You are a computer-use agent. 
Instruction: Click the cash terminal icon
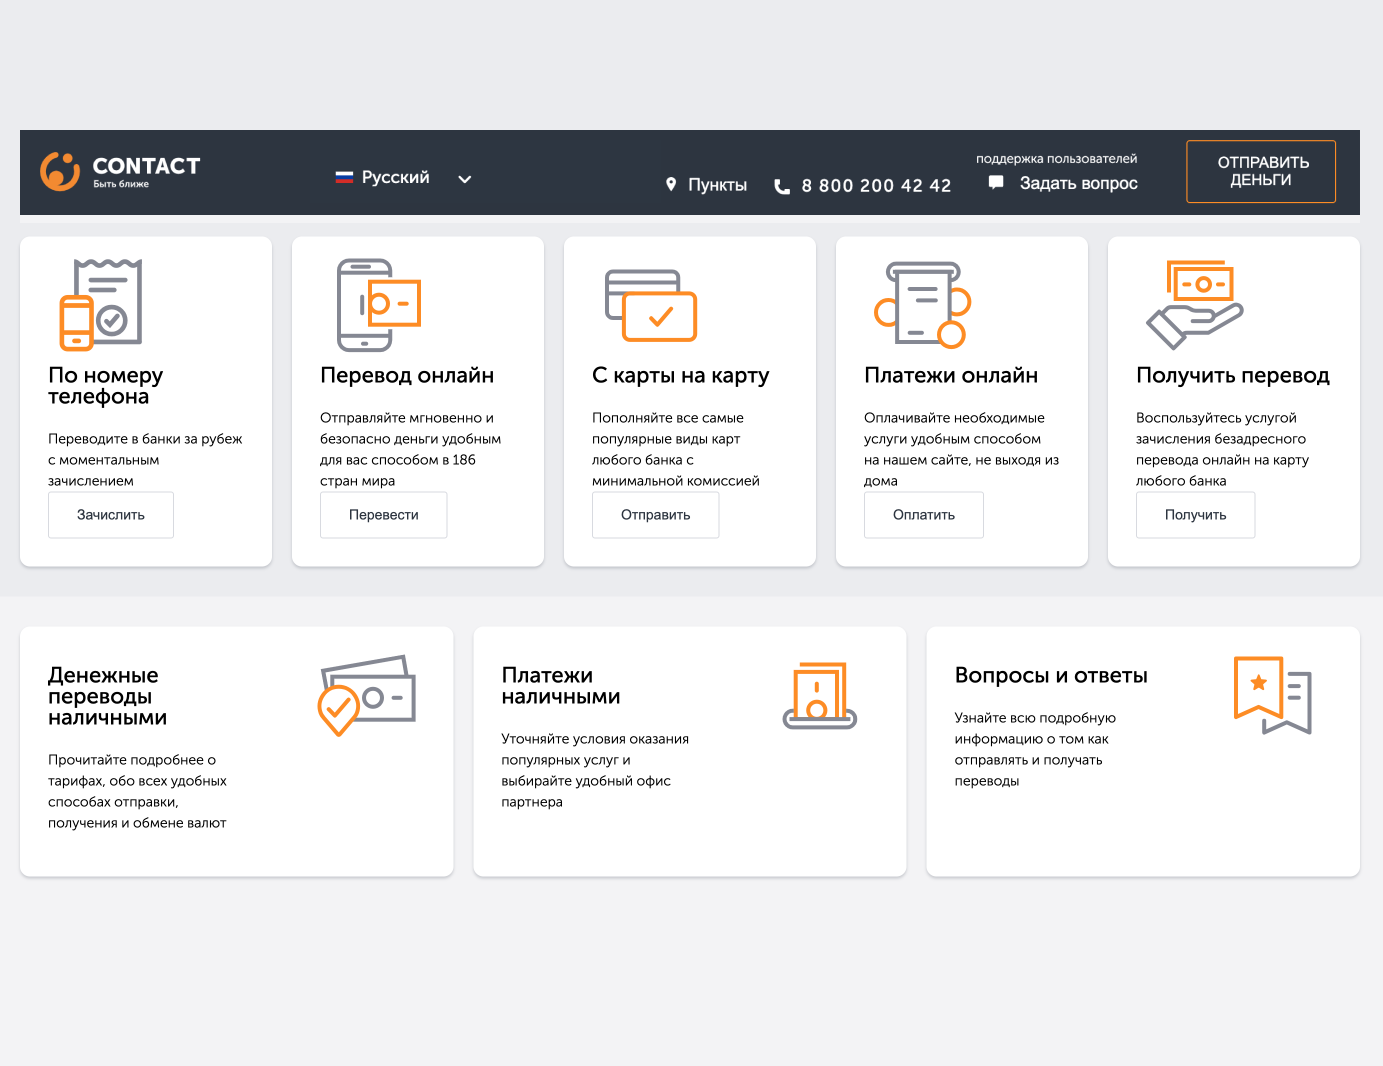point(820,695)
